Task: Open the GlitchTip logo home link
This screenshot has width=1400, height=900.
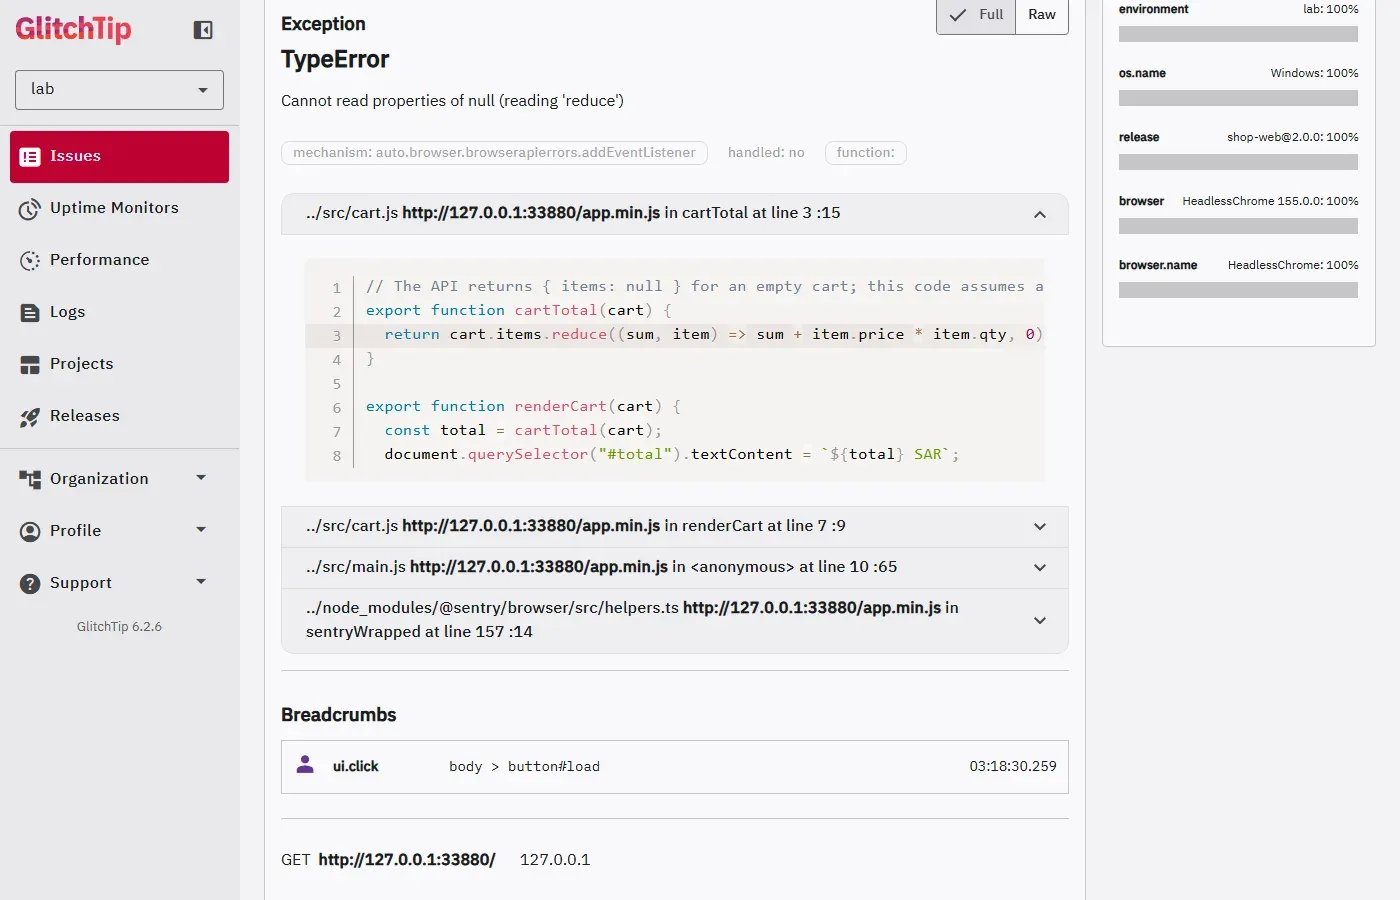Action: point(73,29)
